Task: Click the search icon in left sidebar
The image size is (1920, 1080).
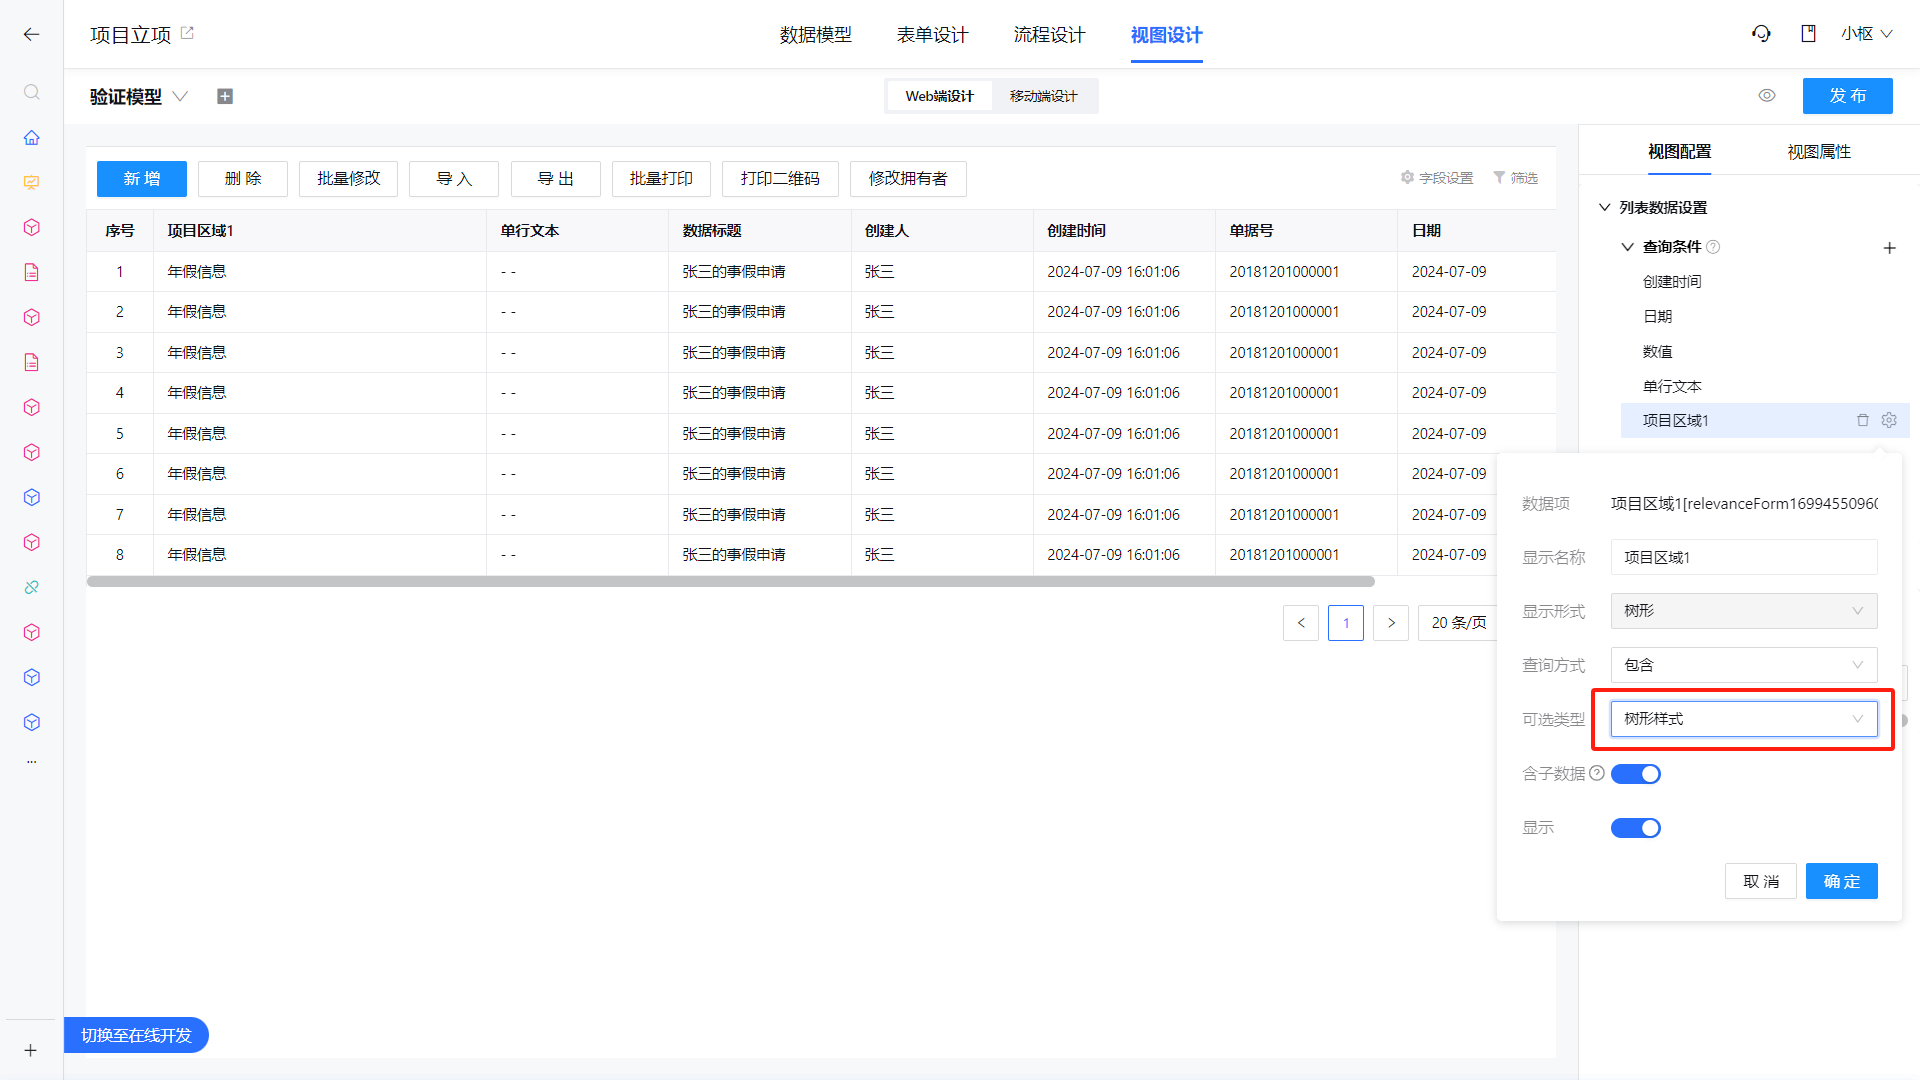Action: coord(32,92)
